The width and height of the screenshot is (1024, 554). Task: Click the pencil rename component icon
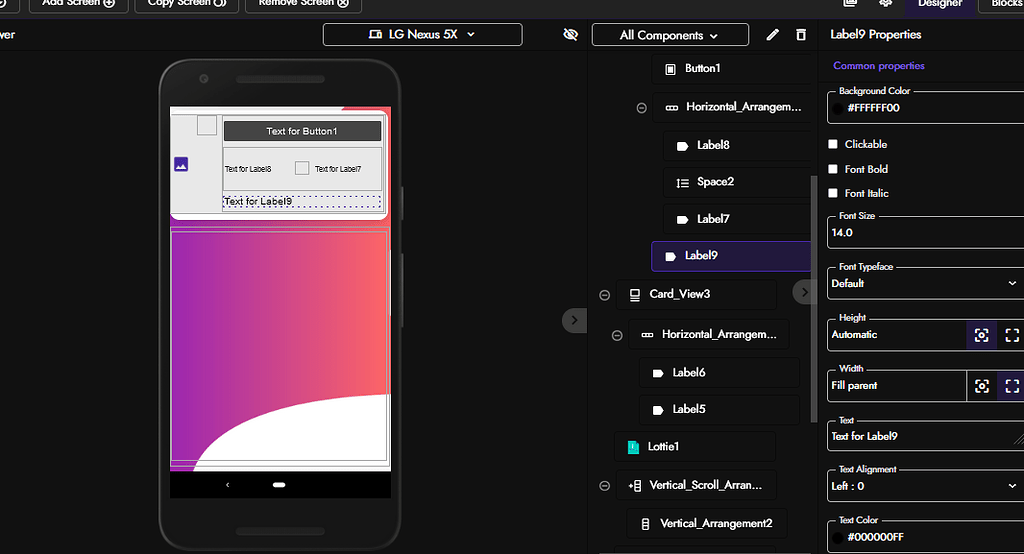pyautogui.click(x=772, y=35)
